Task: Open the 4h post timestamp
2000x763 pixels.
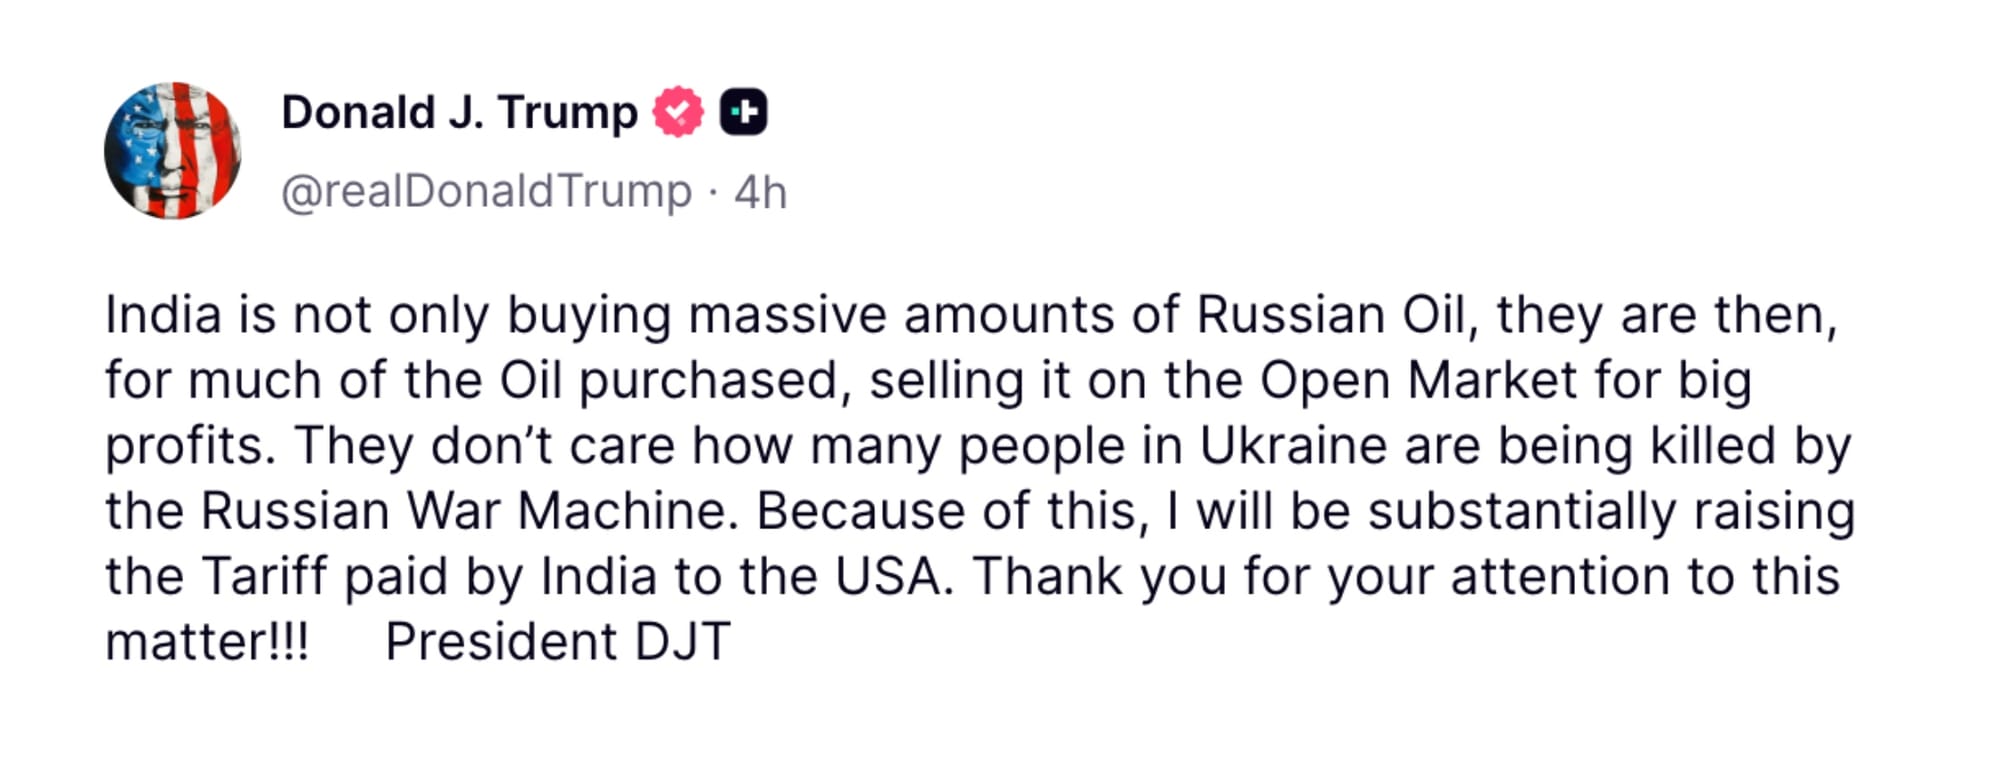Action: coord(761,192)
